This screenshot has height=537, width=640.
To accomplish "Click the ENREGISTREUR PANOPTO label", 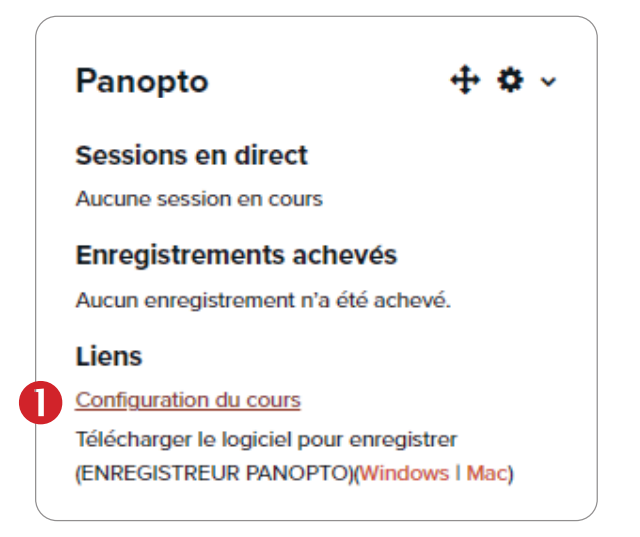I will coord(213,473).
